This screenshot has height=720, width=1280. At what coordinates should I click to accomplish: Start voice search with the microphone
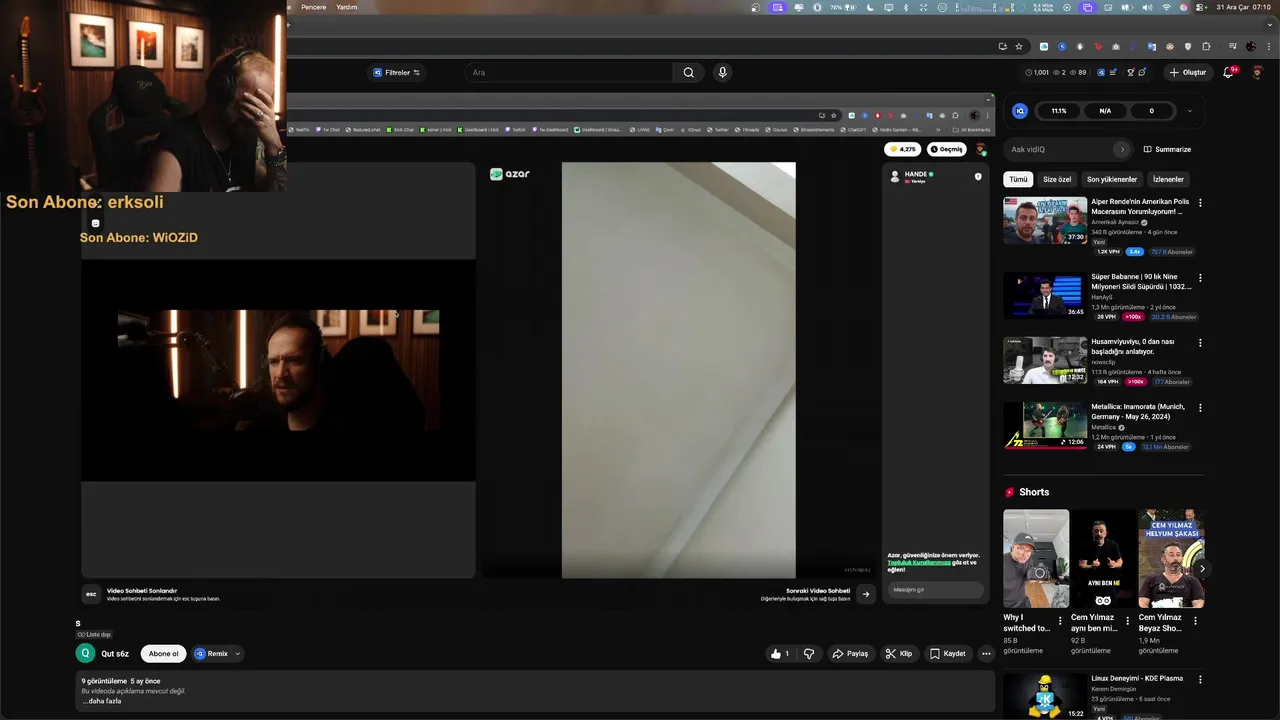coord(722,72)
